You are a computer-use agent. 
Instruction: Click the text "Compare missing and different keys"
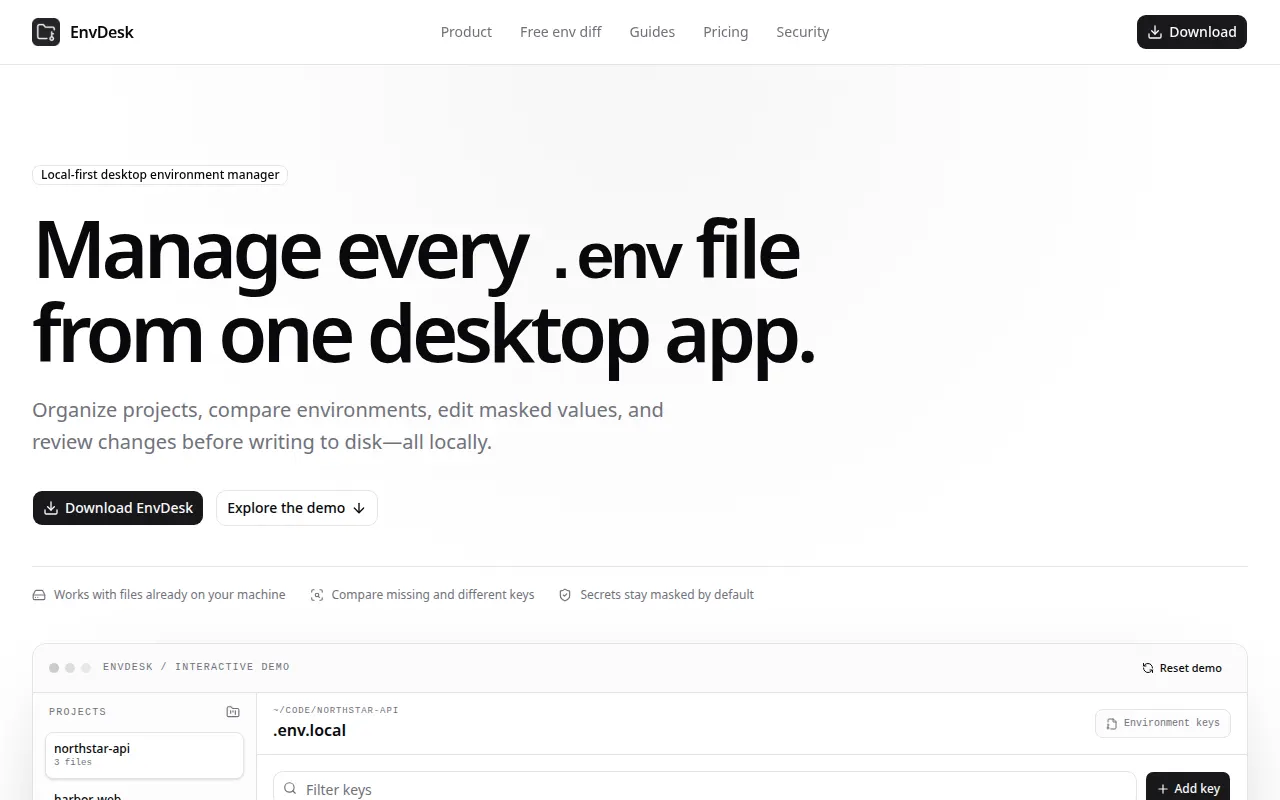[x=433, y=595]
